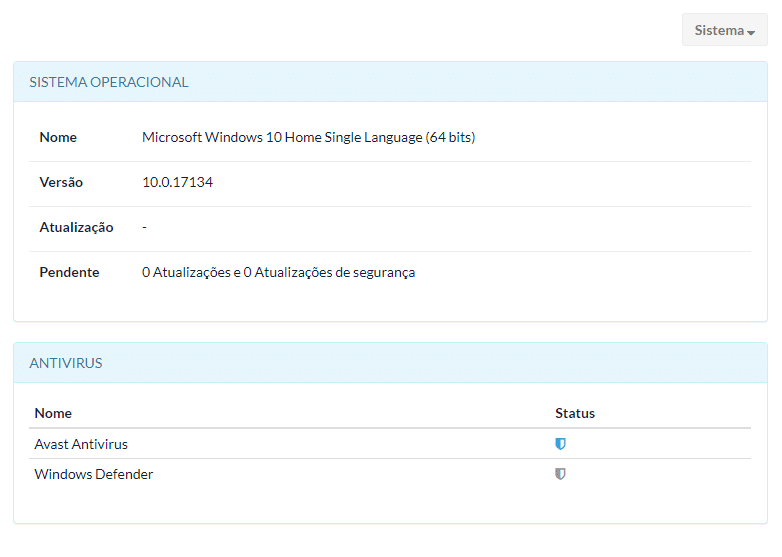This screenshot has height=557, width=782.
Task: Click the pending updates text
Action: click(278, 272)
